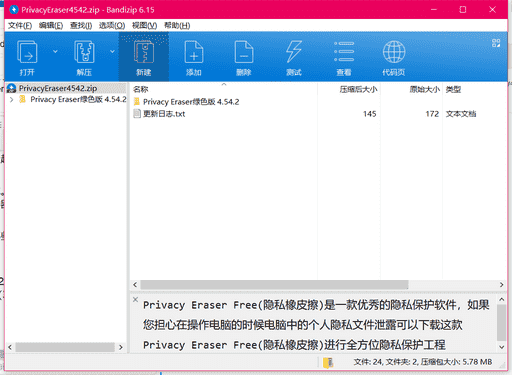Click file list horizontal scrollbar left arrow
Screen dimensions: 512x375
(x=135, y=285)
